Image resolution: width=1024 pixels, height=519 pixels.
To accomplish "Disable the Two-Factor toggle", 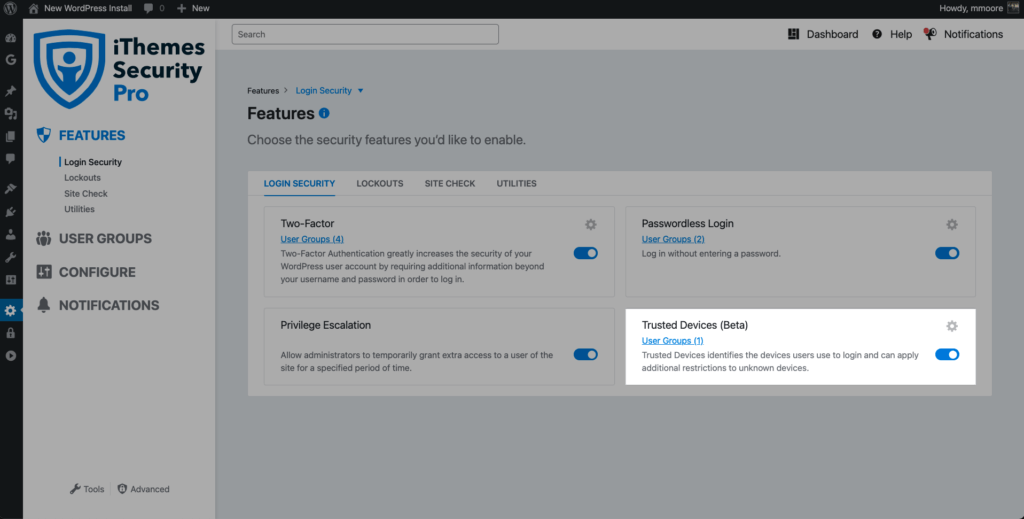I will pyautogui.click(x=586, y=253).
